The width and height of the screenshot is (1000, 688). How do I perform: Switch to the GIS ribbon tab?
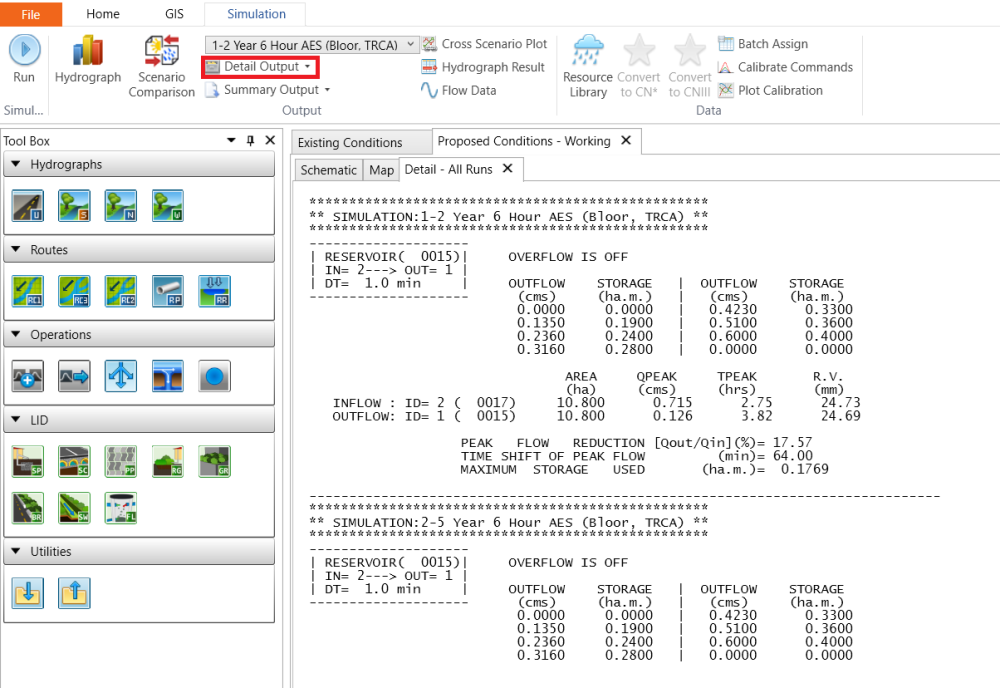click(174, 14)
